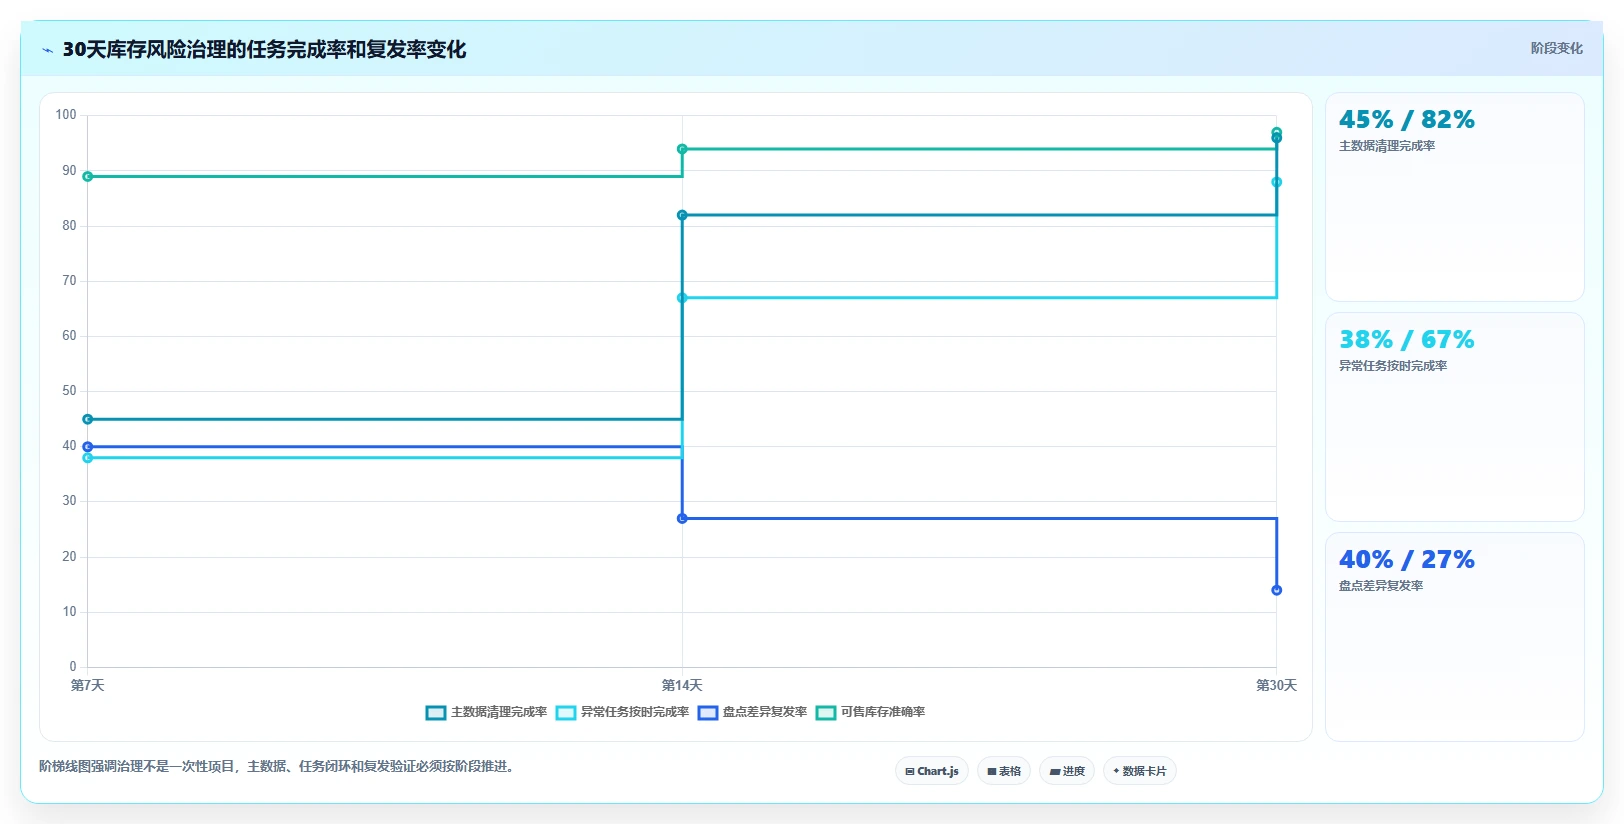Toggle the 主数据清理完成率 legend series
The width and height of the screenshot is (1624, 824).
486,712
